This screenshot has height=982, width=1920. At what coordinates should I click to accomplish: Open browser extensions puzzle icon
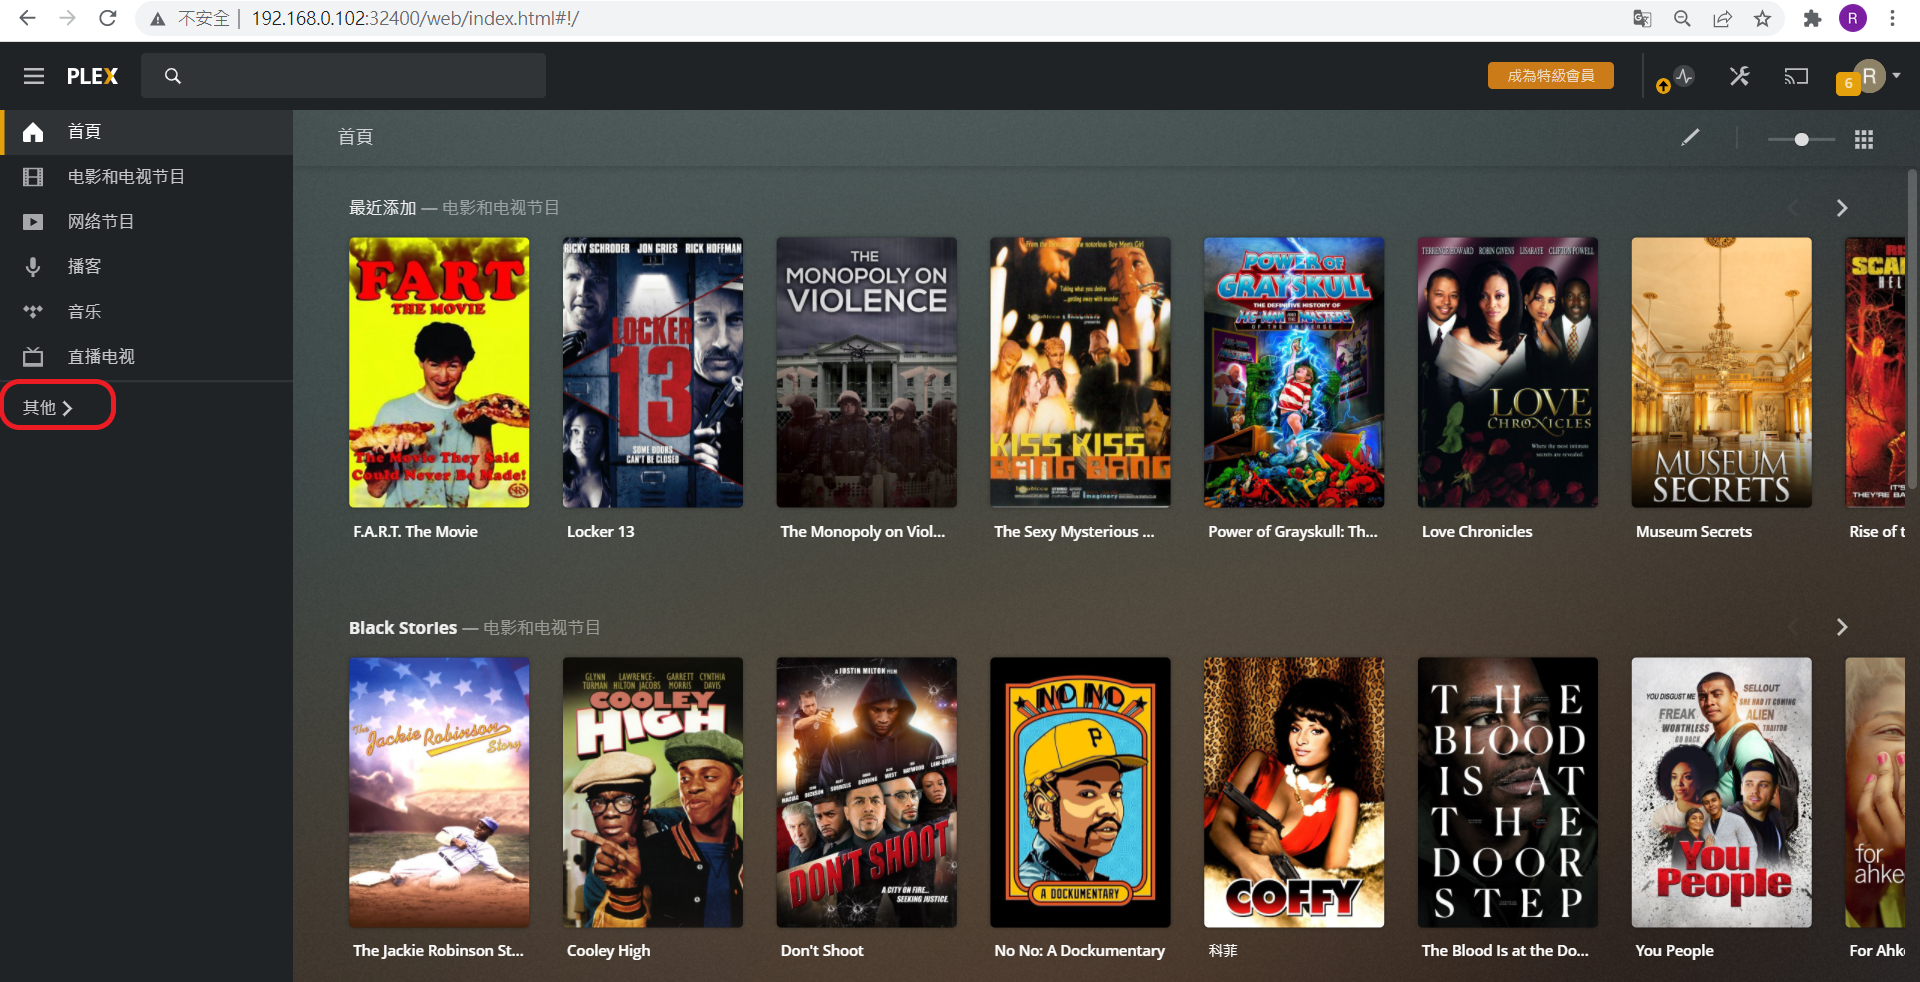point(1812,18)
